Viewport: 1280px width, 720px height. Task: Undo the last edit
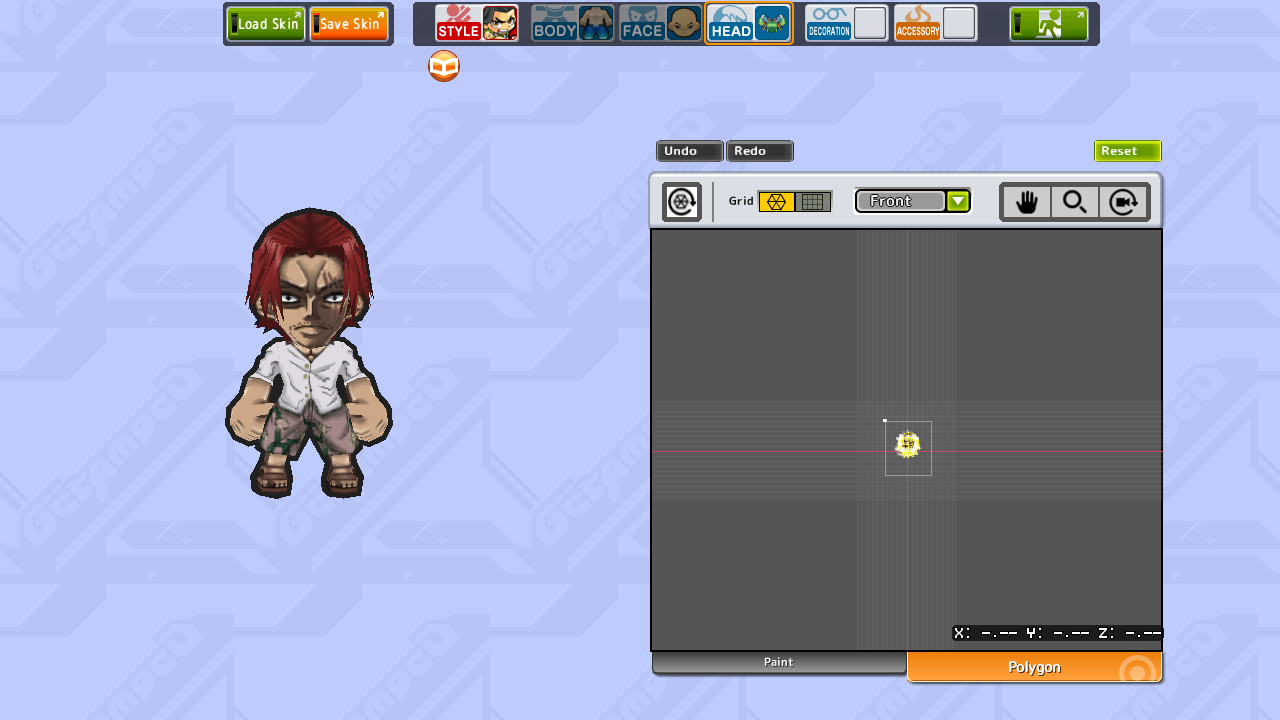(x=690, y=151)
